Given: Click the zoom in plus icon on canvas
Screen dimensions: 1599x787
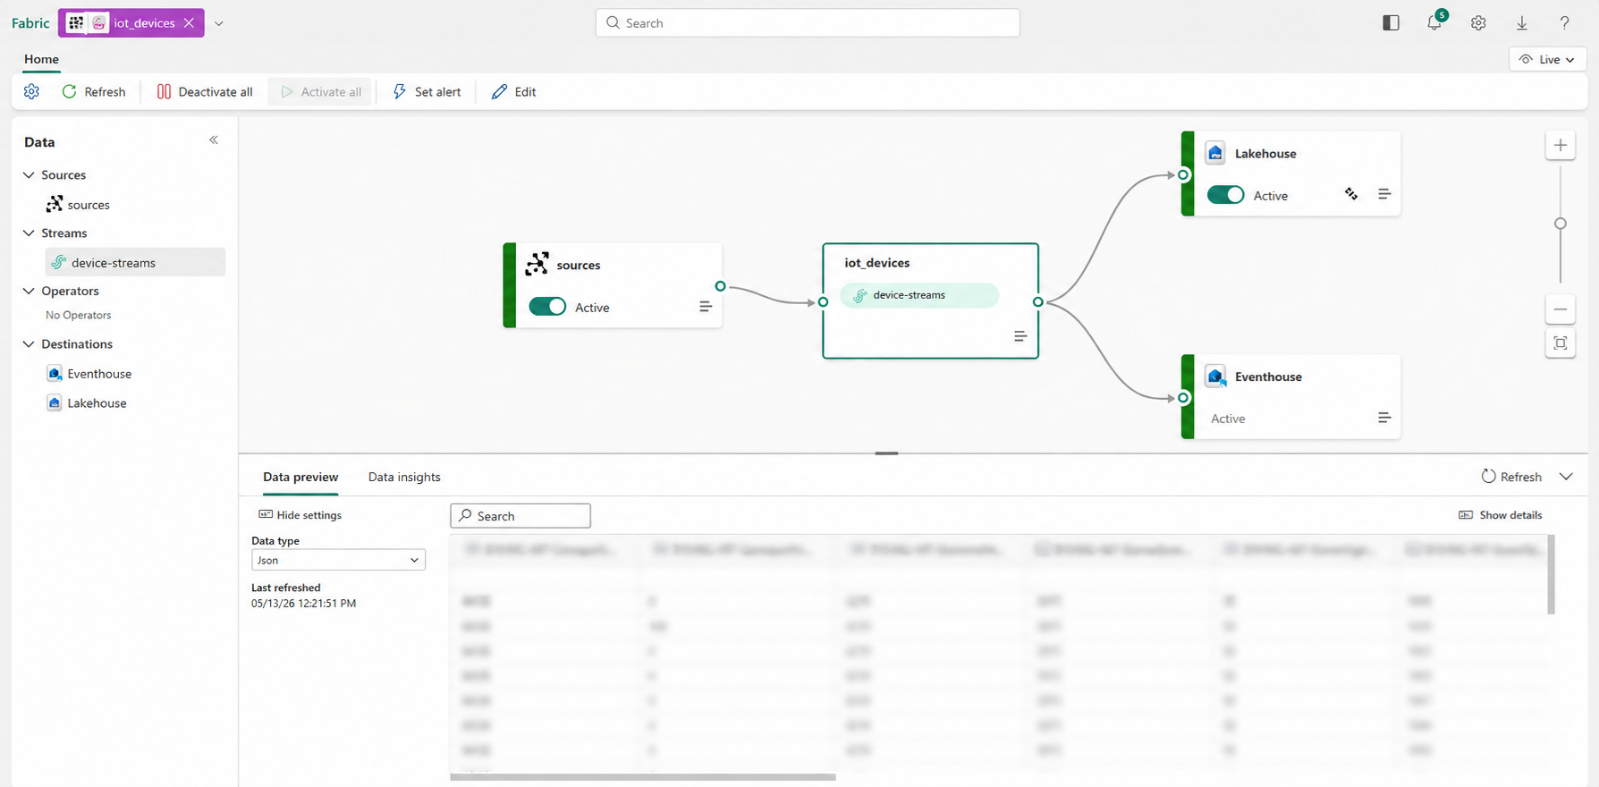Looking at the screenshot, I should [x=1560, y=146].
